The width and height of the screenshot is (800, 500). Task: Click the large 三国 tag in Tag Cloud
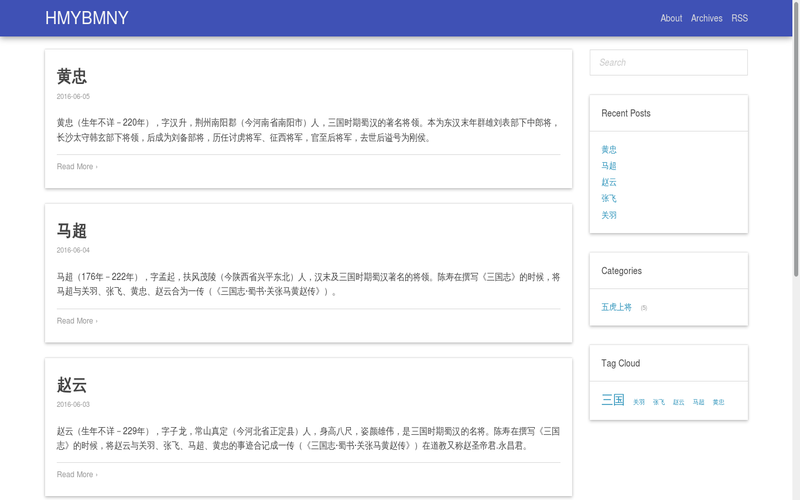[x=613, y=400]
